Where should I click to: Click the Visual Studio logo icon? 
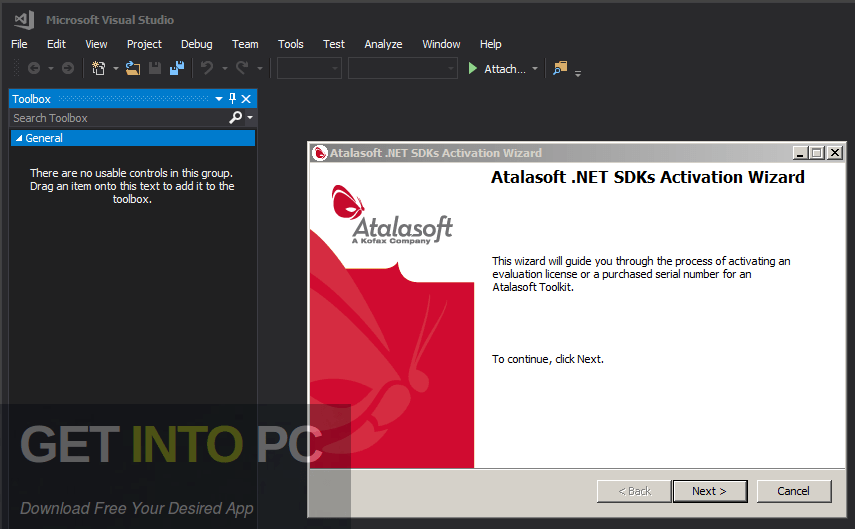point(24,20)
